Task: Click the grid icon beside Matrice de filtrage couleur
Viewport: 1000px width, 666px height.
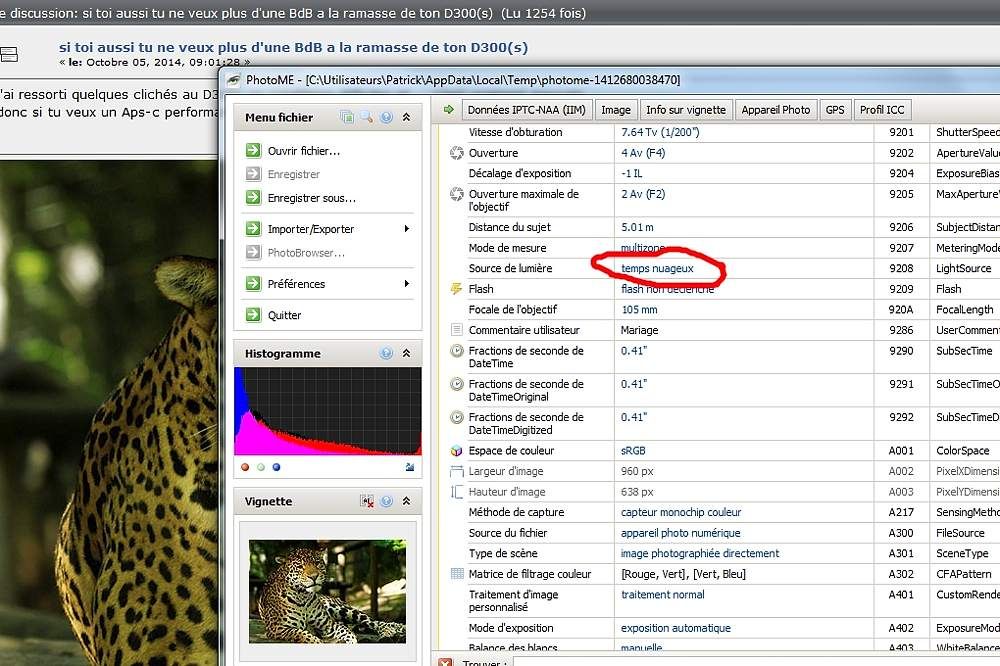Action: [x=457, y=574]
